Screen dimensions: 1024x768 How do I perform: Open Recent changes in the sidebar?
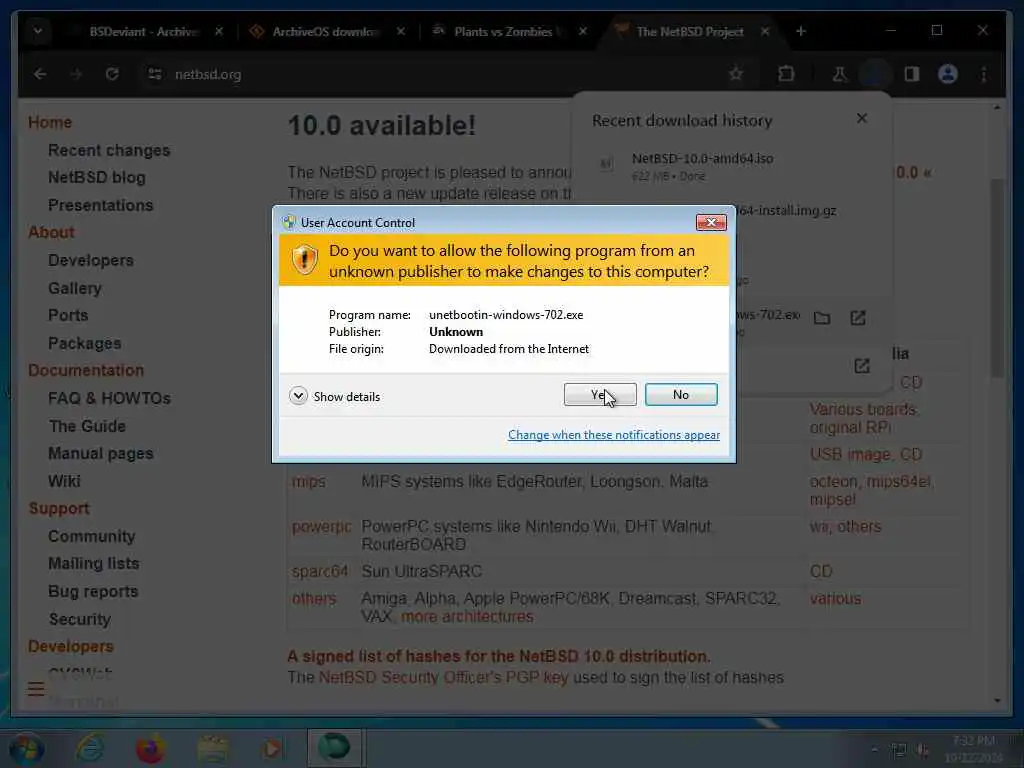click(109, 150)
